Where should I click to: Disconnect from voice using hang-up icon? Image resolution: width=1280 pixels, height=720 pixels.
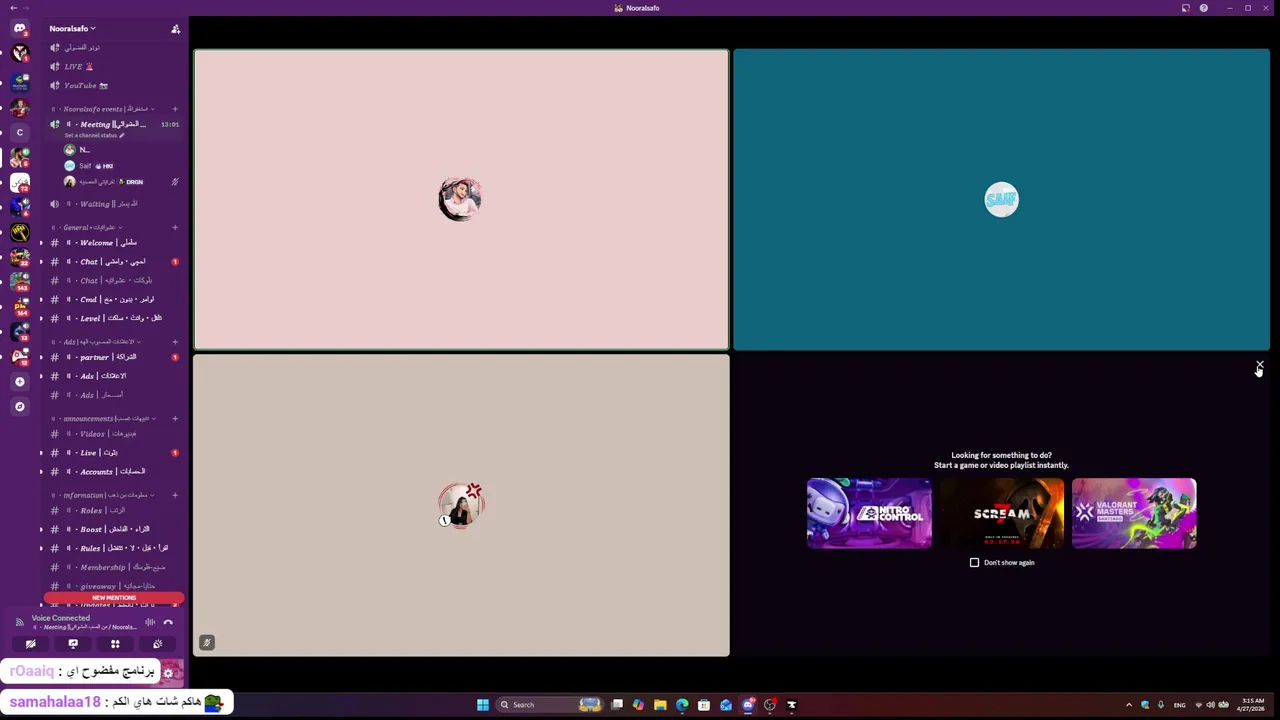pos(168,622)
